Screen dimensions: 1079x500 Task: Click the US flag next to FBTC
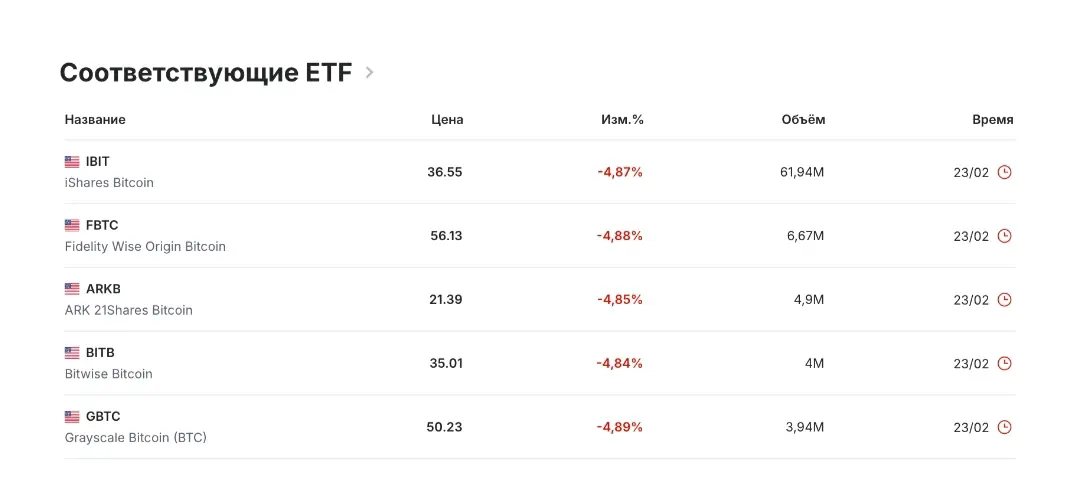(72, 225)
